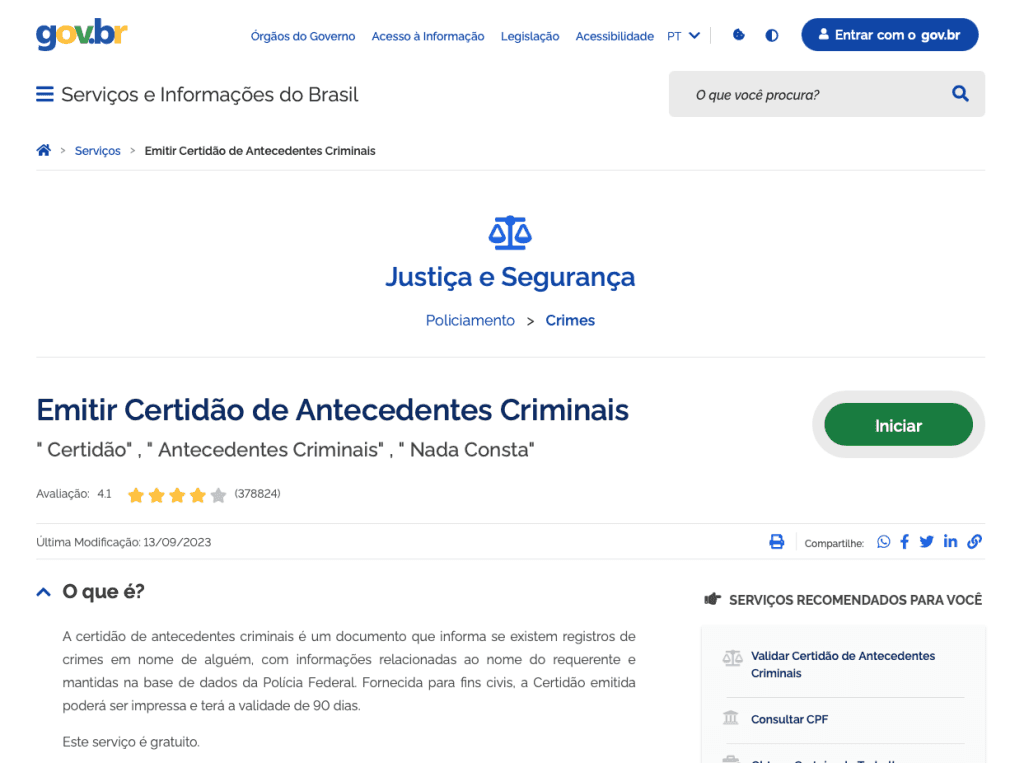Share on LinkedIn

(950, 541)
